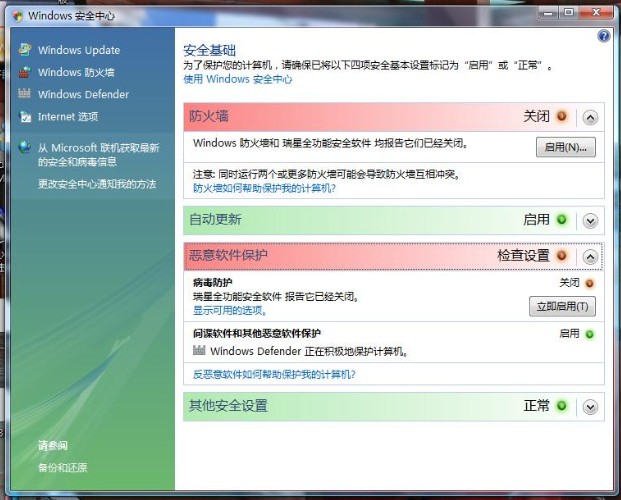
Task: Click the 间谍软件和其他恶意软件保护 heading
Action: (x=257, y=333)
